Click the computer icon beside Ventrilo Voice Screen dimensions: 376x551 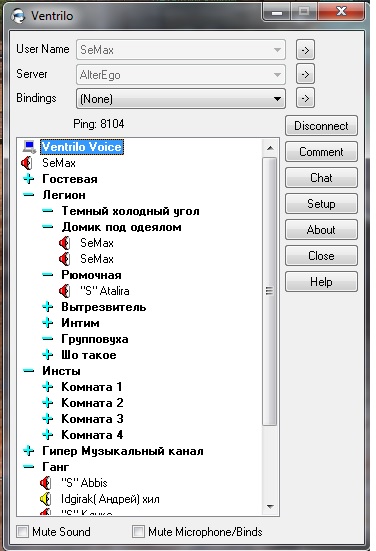pos(29,147)
